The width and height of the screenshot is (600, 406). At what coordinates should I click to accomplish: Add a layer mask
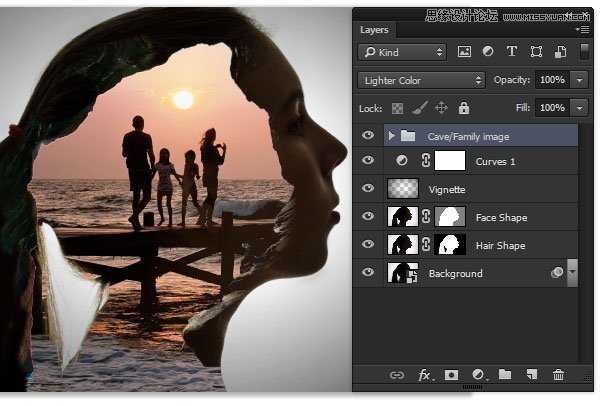(x=451, y=375)
